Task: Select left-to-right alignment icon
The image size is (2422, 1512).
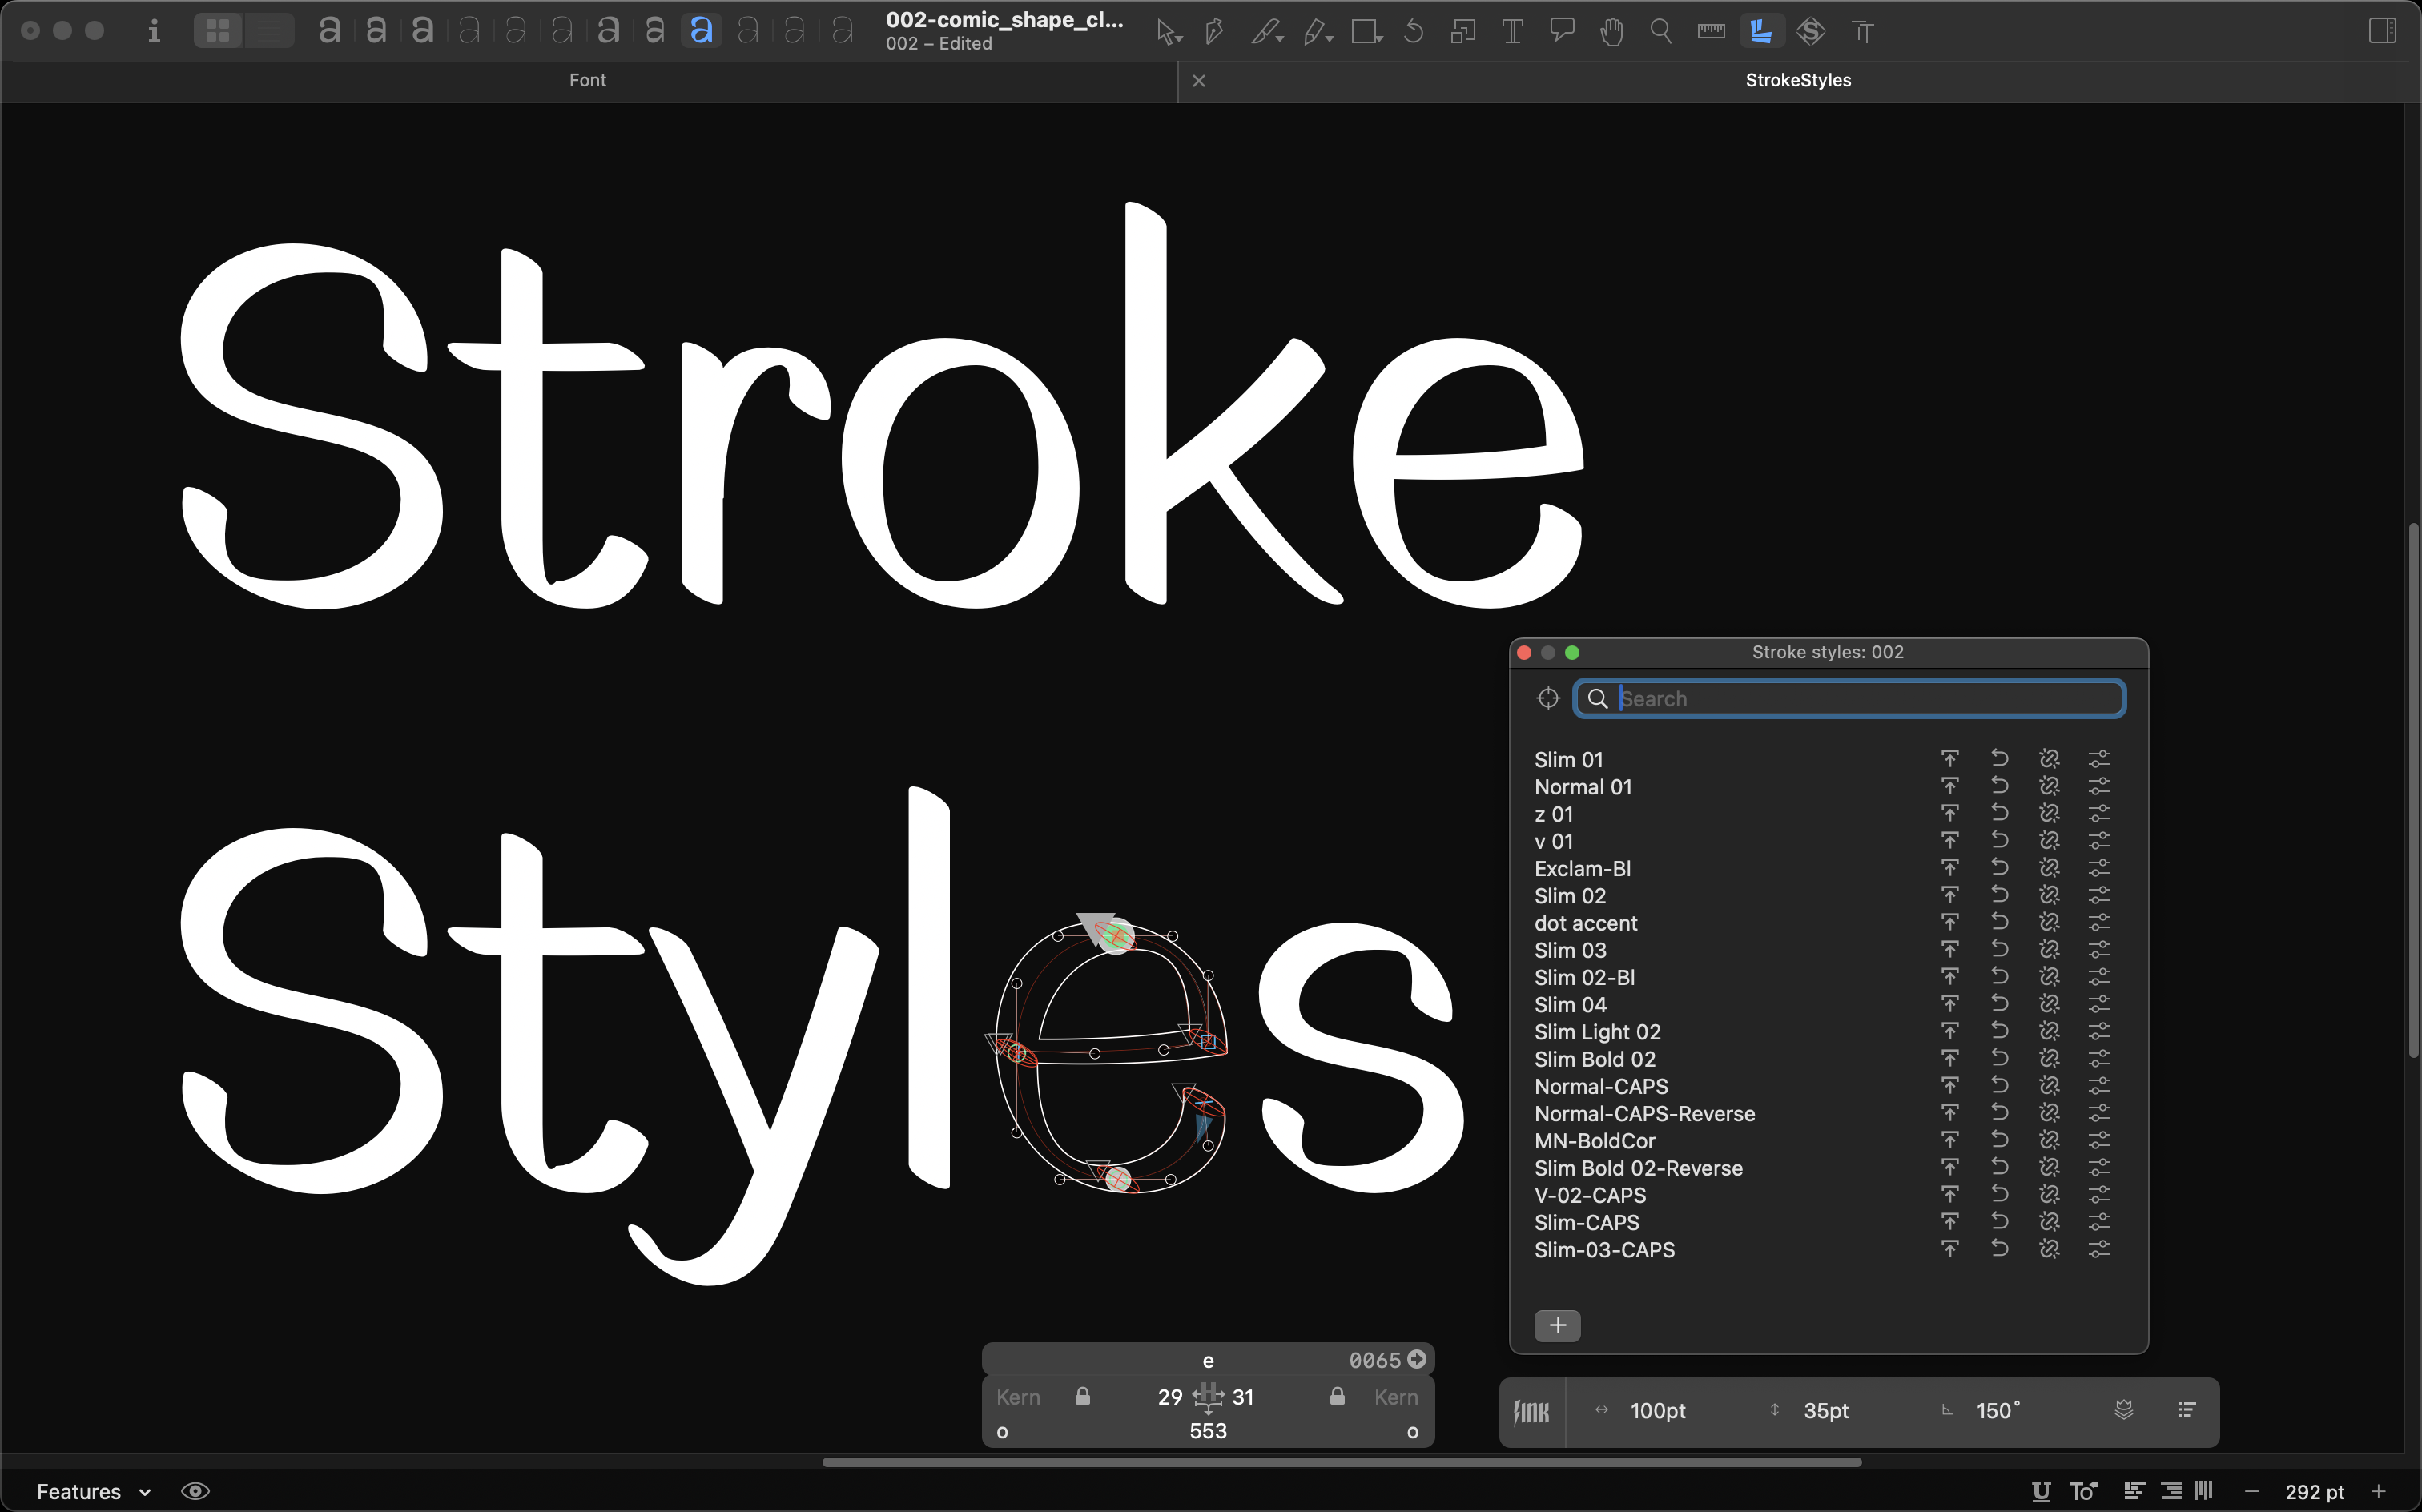Action: [x=2134, y=1491]
